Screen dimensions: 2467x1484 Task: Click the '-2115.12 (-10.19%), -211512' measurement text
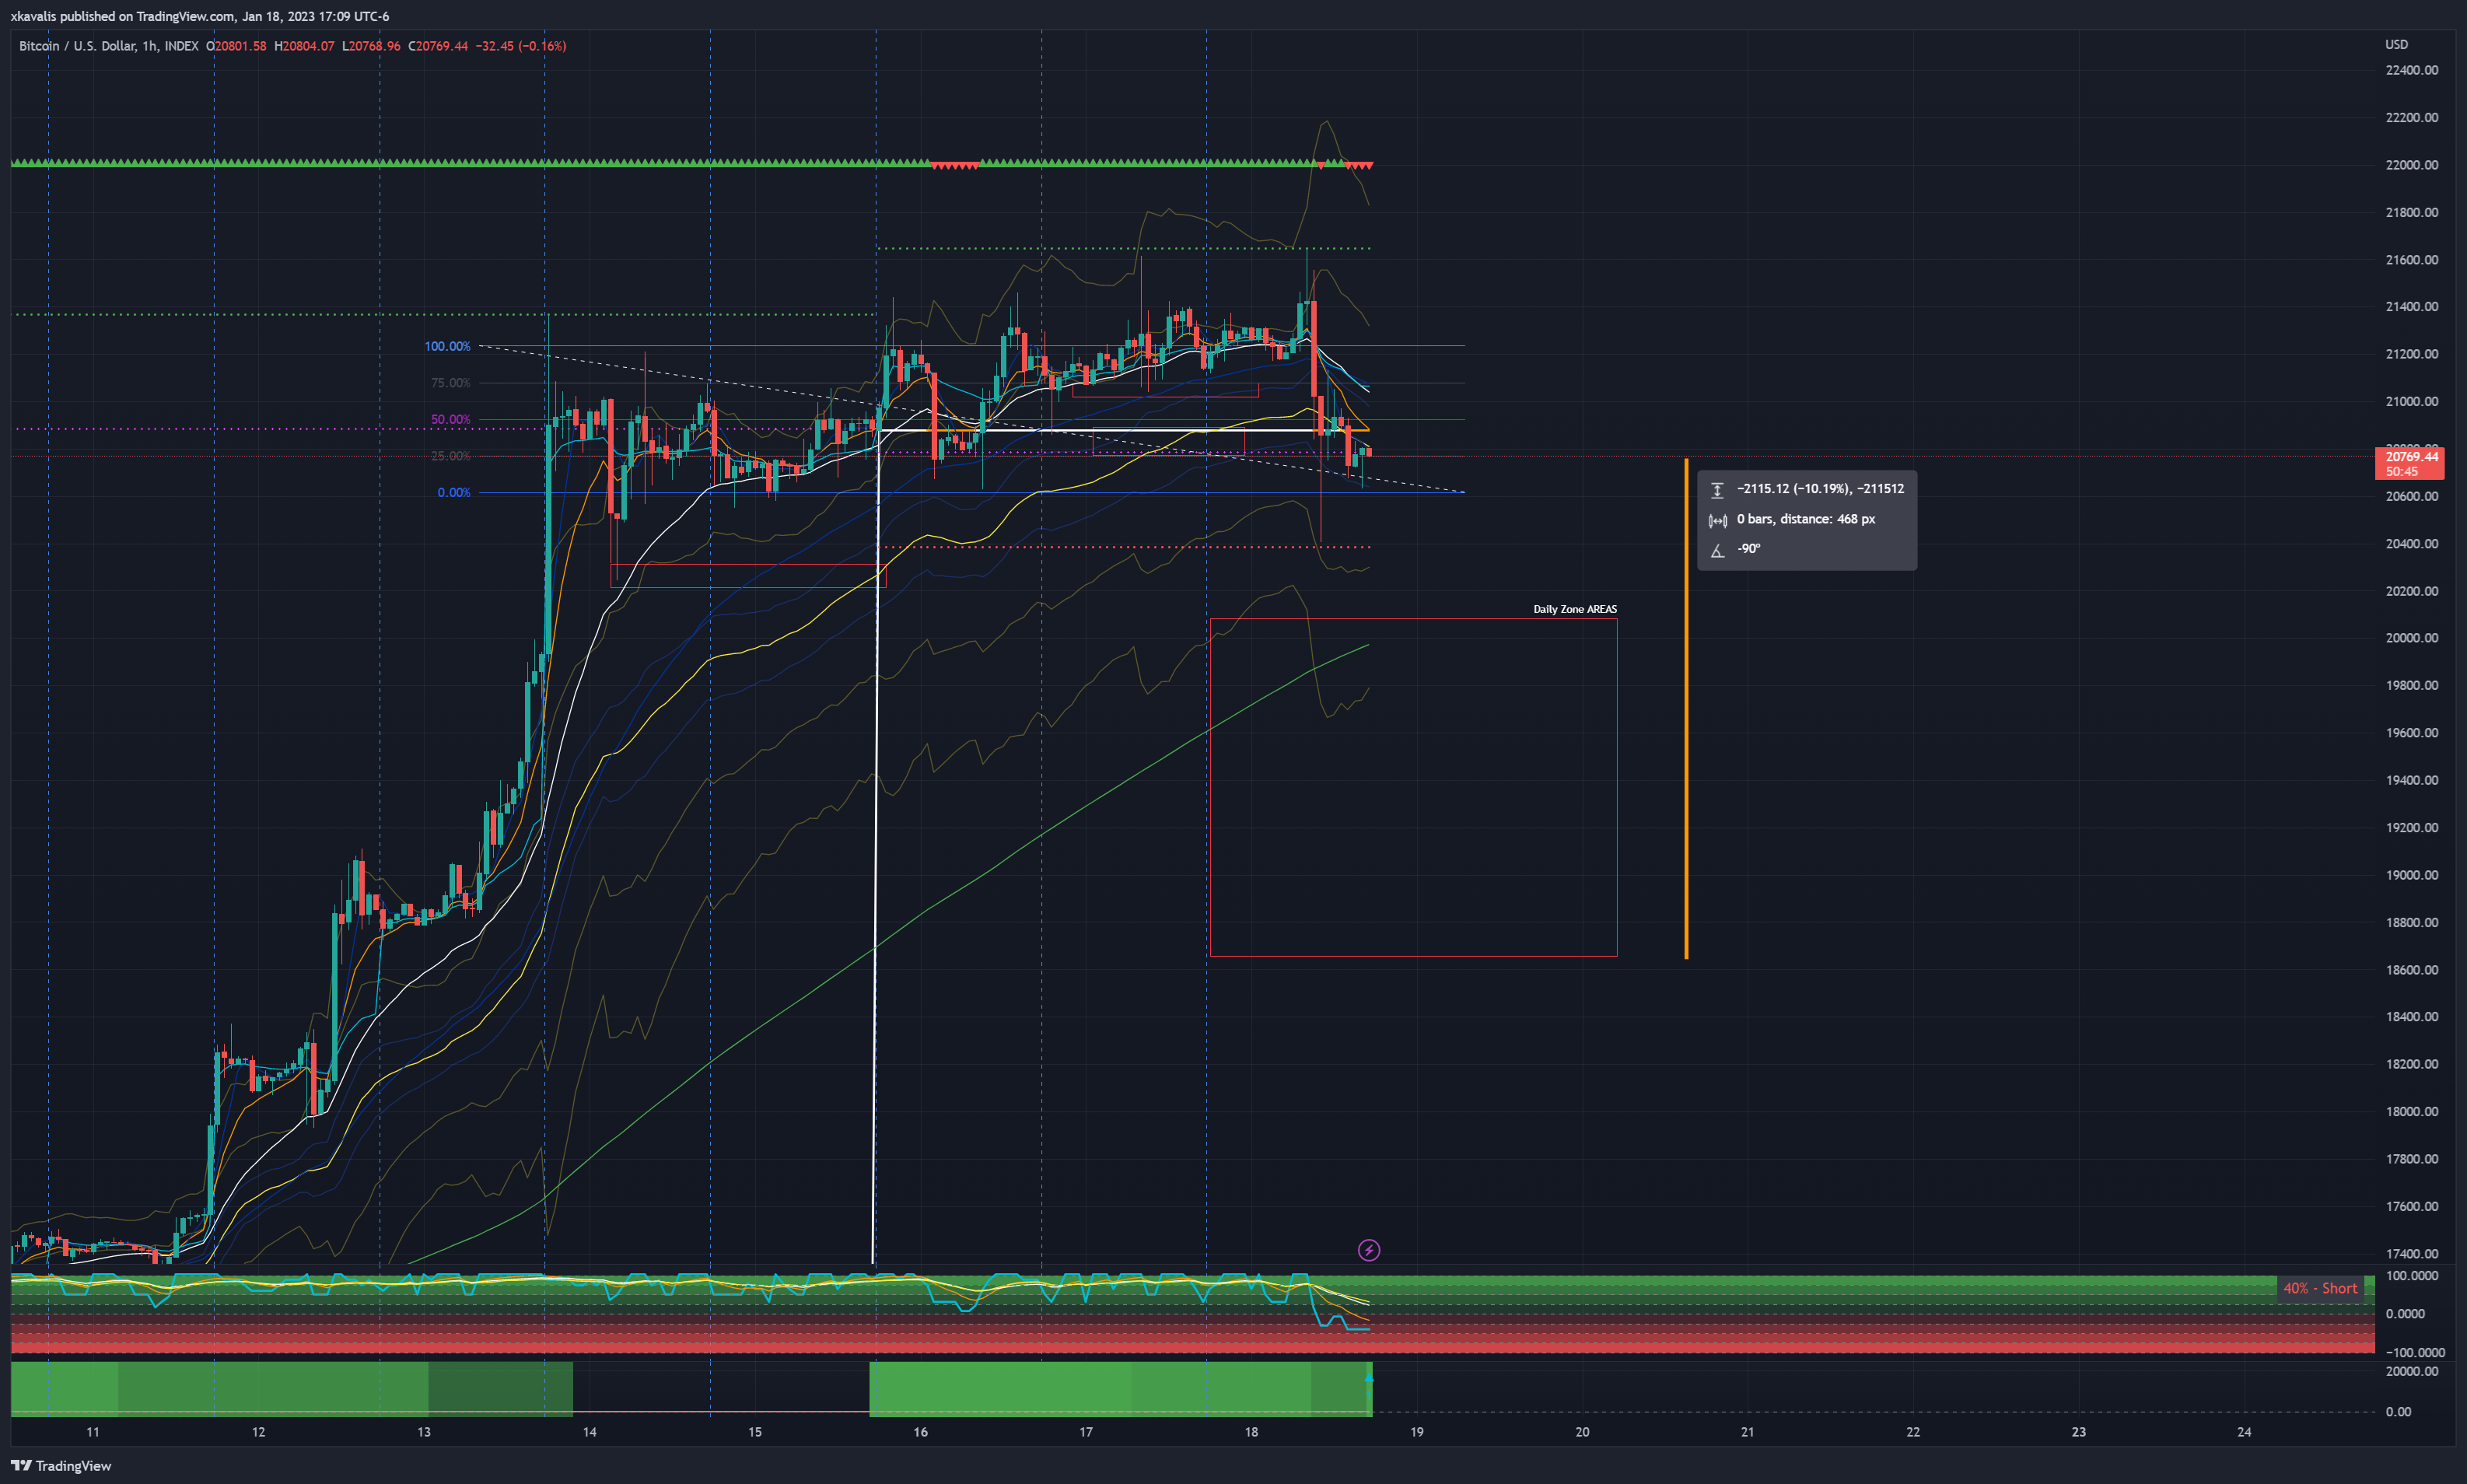1820,489
